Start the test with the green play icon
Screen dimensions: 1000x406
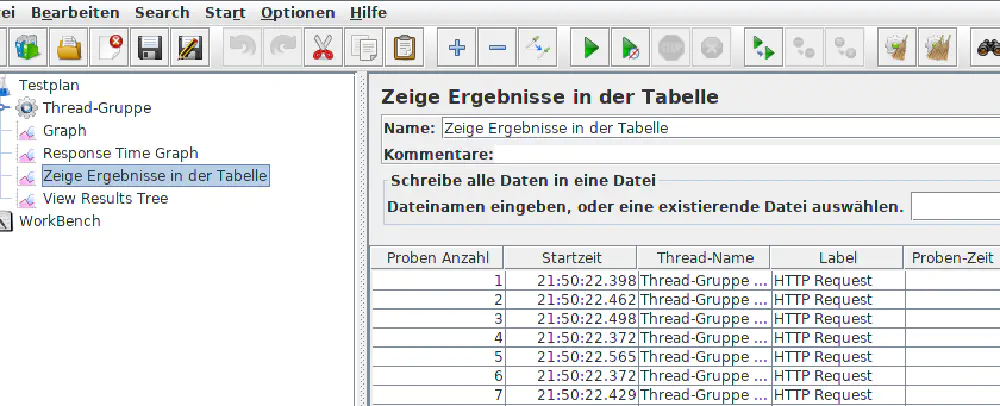pos(591,47)
